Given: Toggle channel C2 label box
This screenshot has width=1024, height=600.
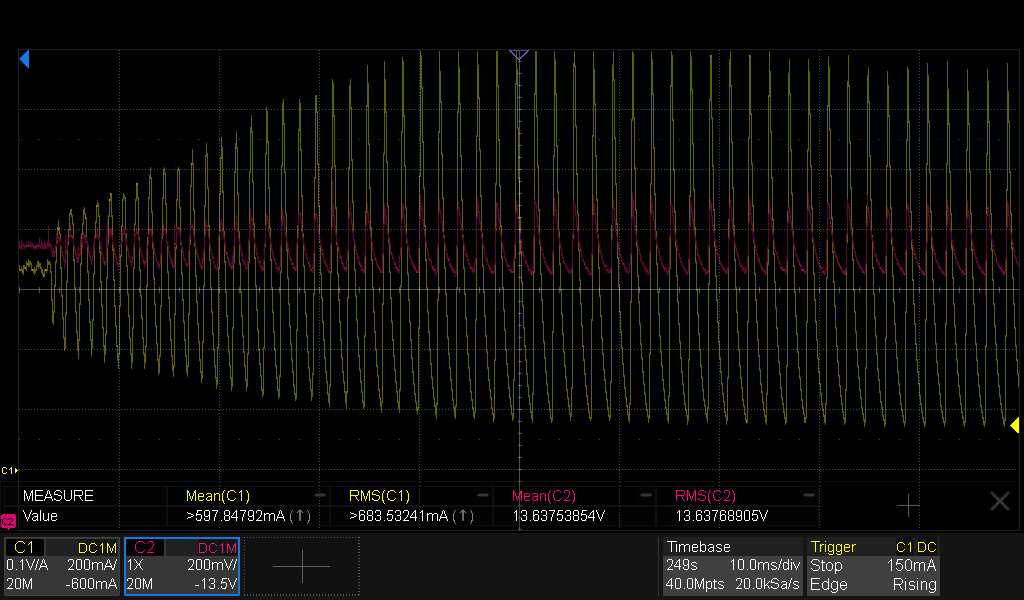Looking at the screenshot, I should (x=144, y=547).
